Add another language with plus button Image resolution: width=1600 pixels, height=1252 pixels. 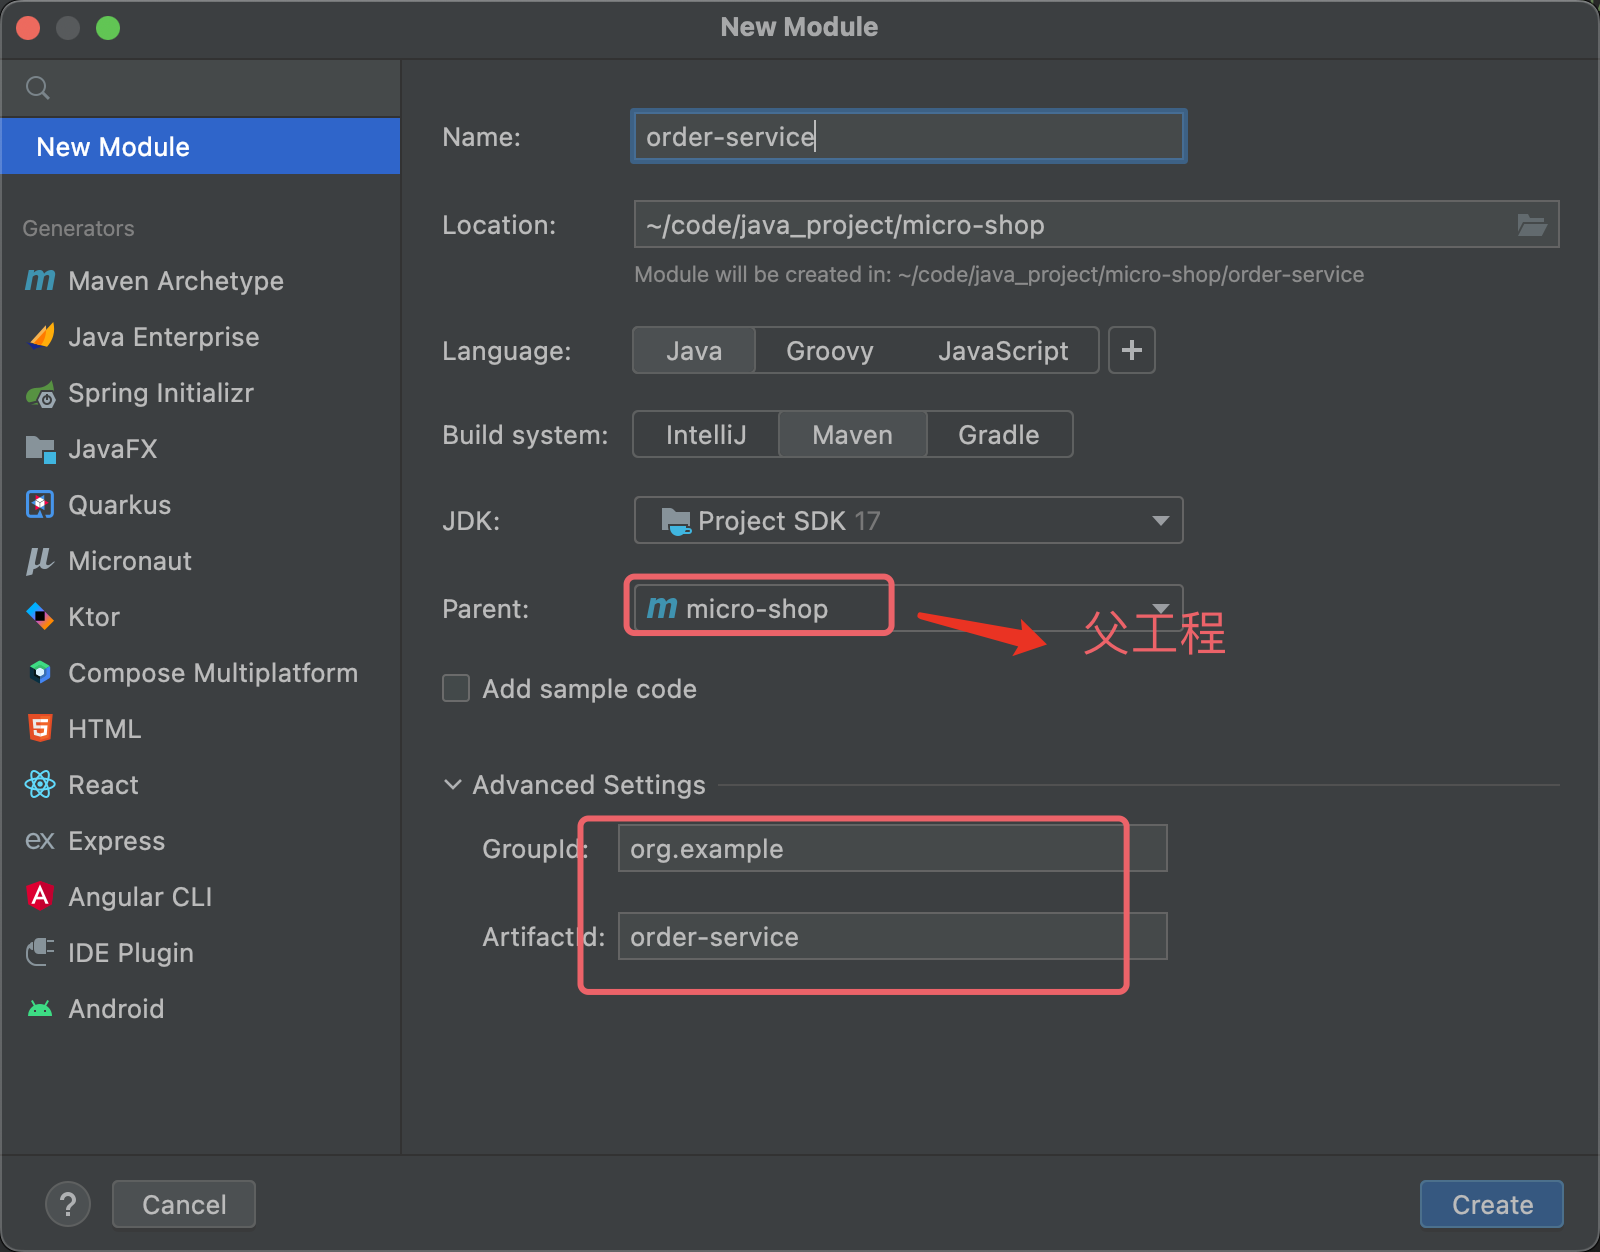click(x=1132, y=350)
